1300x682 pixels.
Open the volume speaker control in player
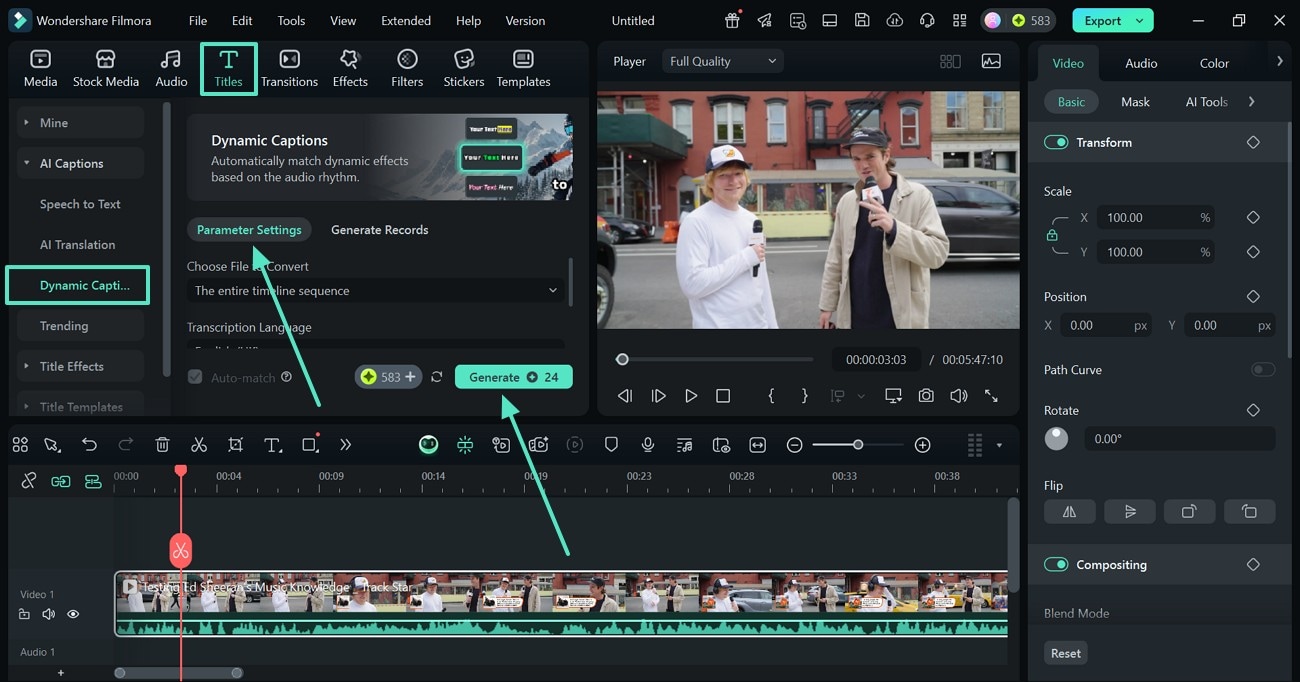[x=958, y=396]
